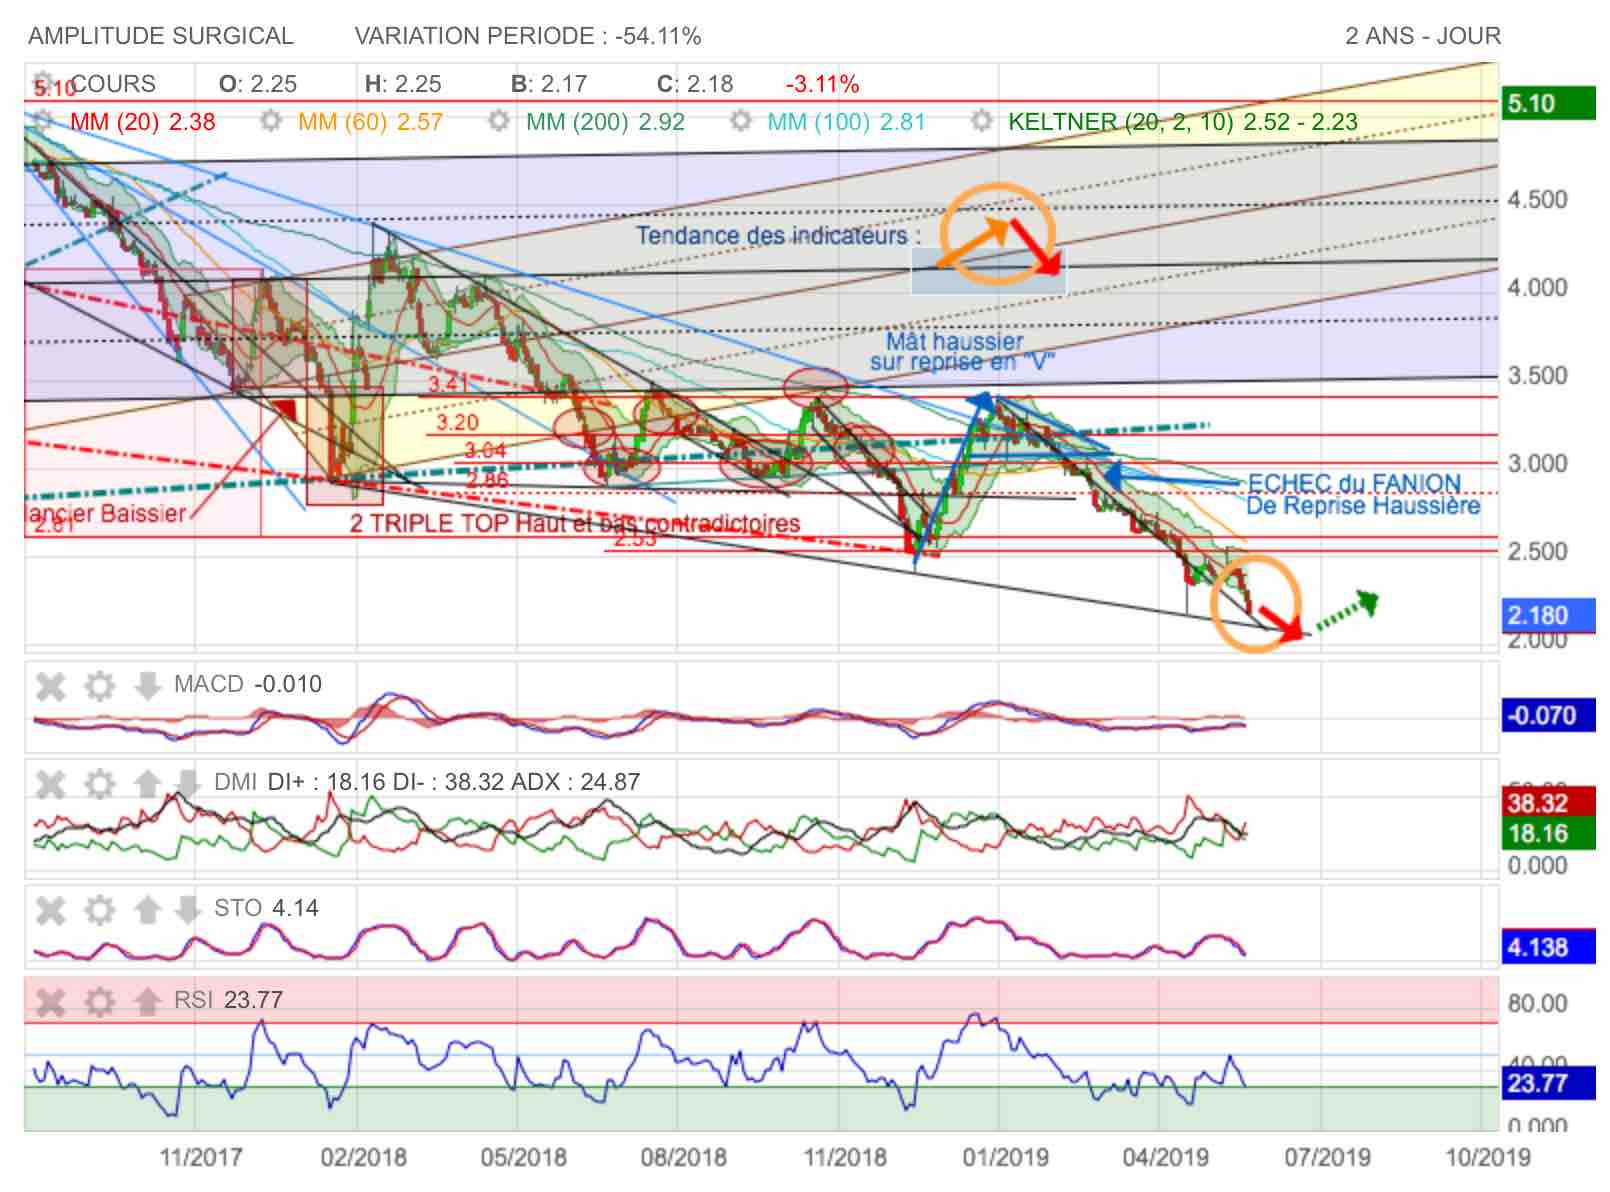
Task: Click the 2 ANS - JOUR period label
Action: (x=1423, y=36)
